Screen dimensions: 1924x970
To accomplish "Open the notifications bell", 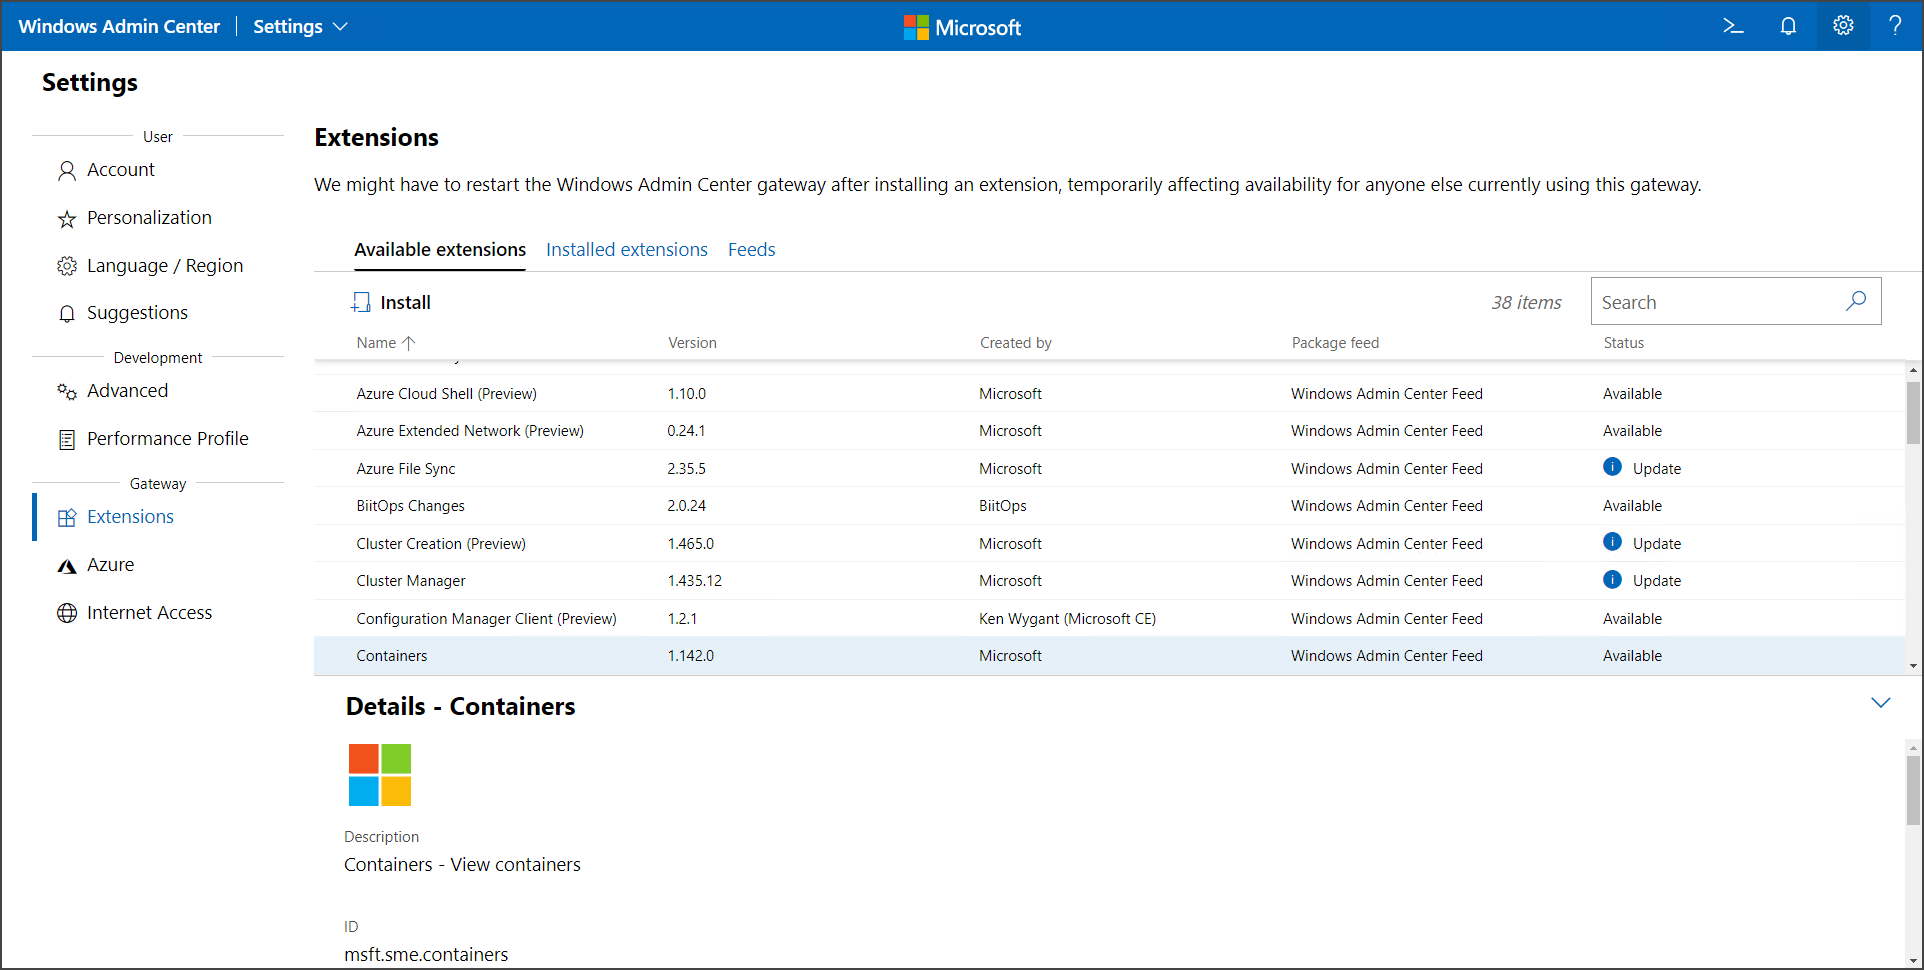I will [x=1788, y=26].
